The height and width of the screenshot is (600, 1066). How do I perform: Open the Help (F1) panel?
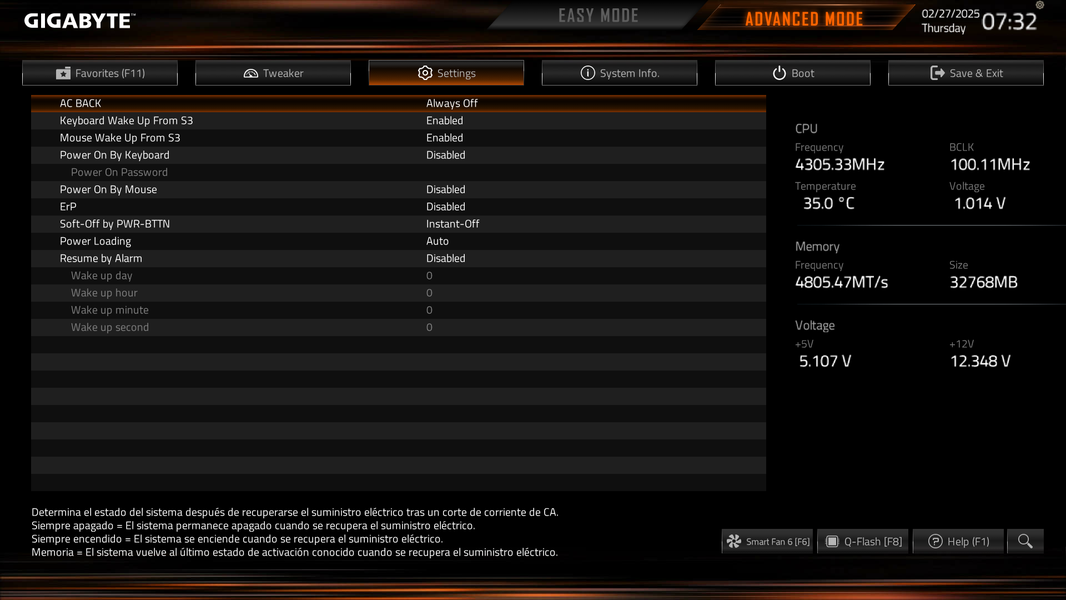(x=958, y=542)
